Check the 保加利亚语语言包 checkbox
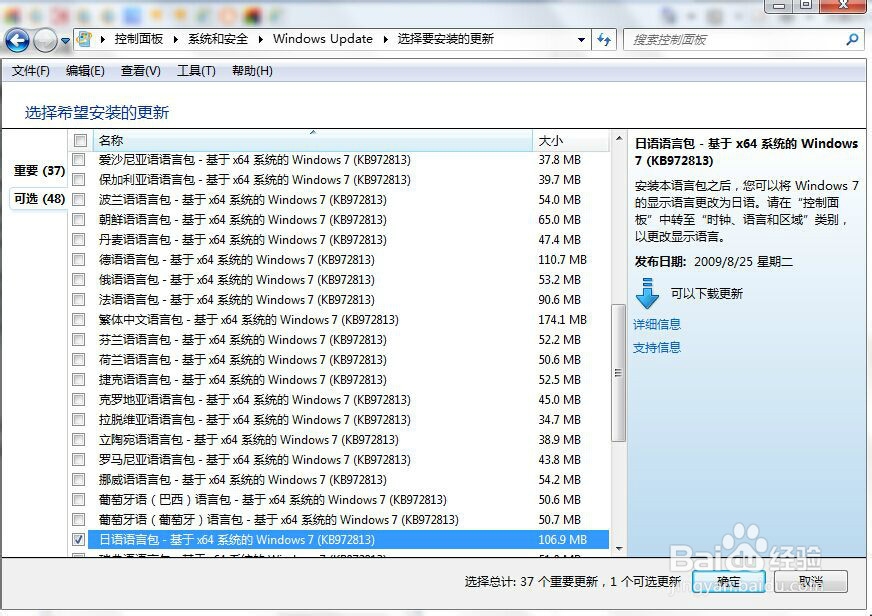The image size is (872, 616). (x=78, y=180)
